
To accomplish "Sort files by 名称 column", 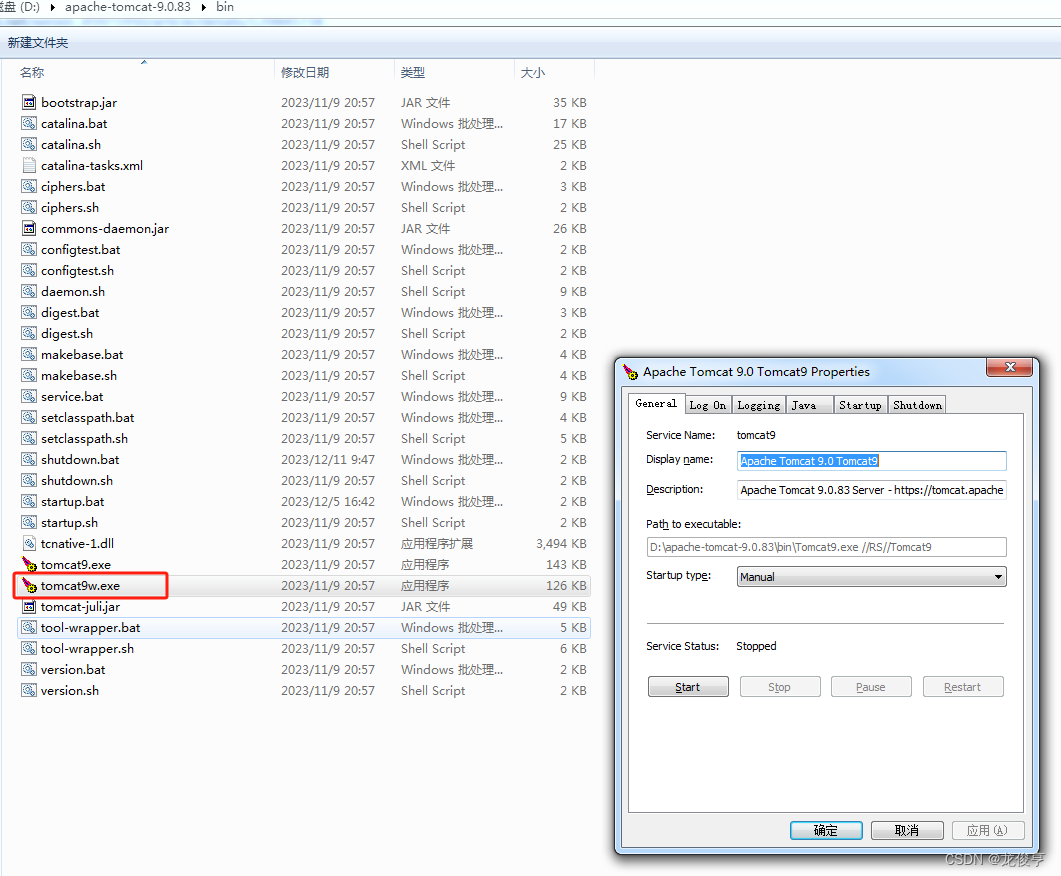I will point(32,72).
